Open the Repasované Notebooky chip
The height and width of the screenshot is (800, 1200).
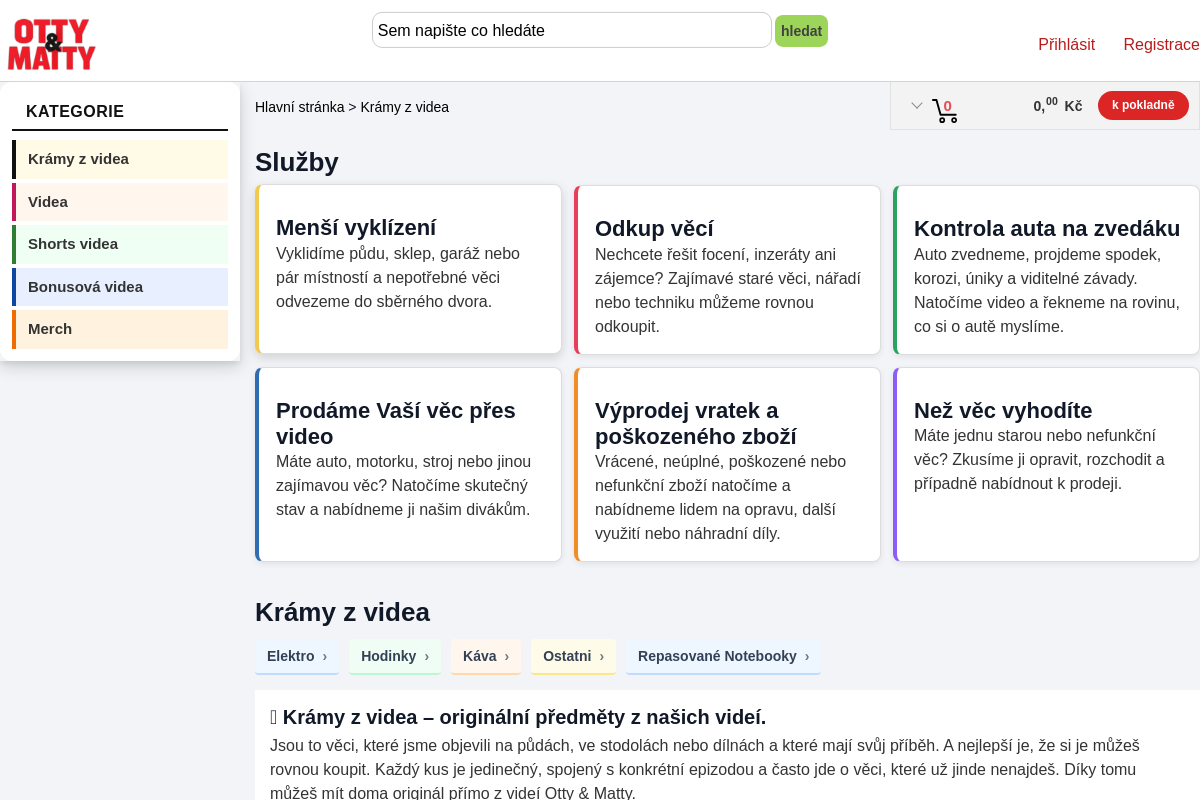[x=724, y=657]
